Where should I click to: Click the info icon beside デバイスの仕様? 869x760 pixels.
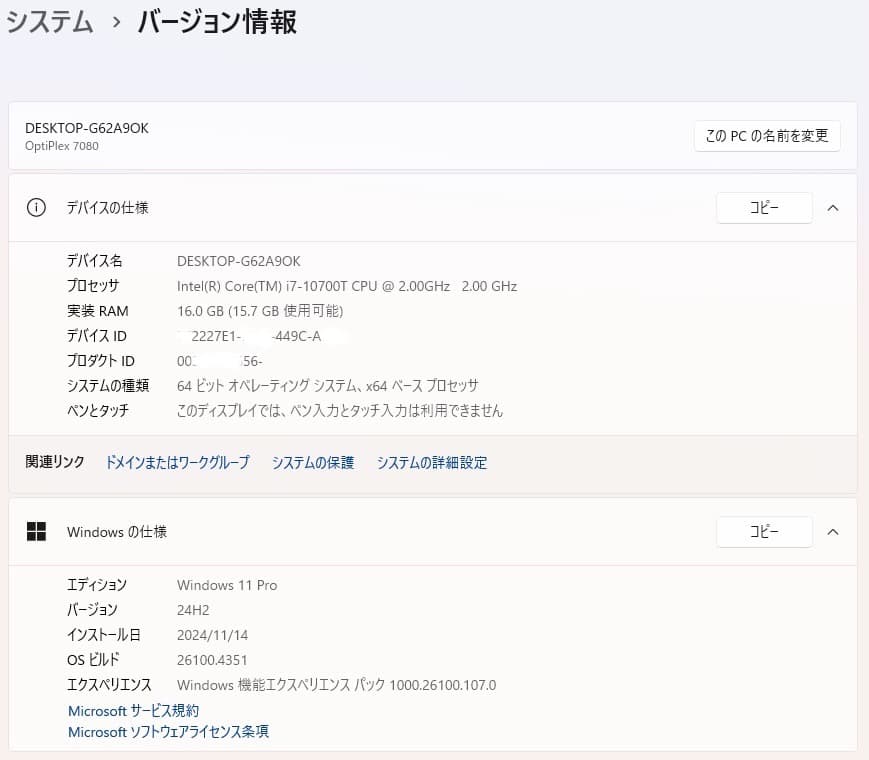[36, 207]
